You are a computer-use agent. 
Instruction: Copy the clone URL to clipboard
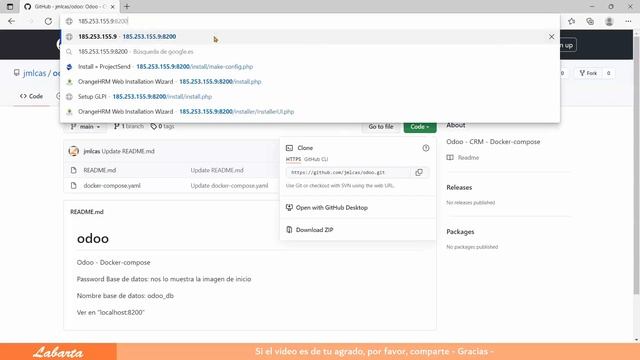coord(419,173)
